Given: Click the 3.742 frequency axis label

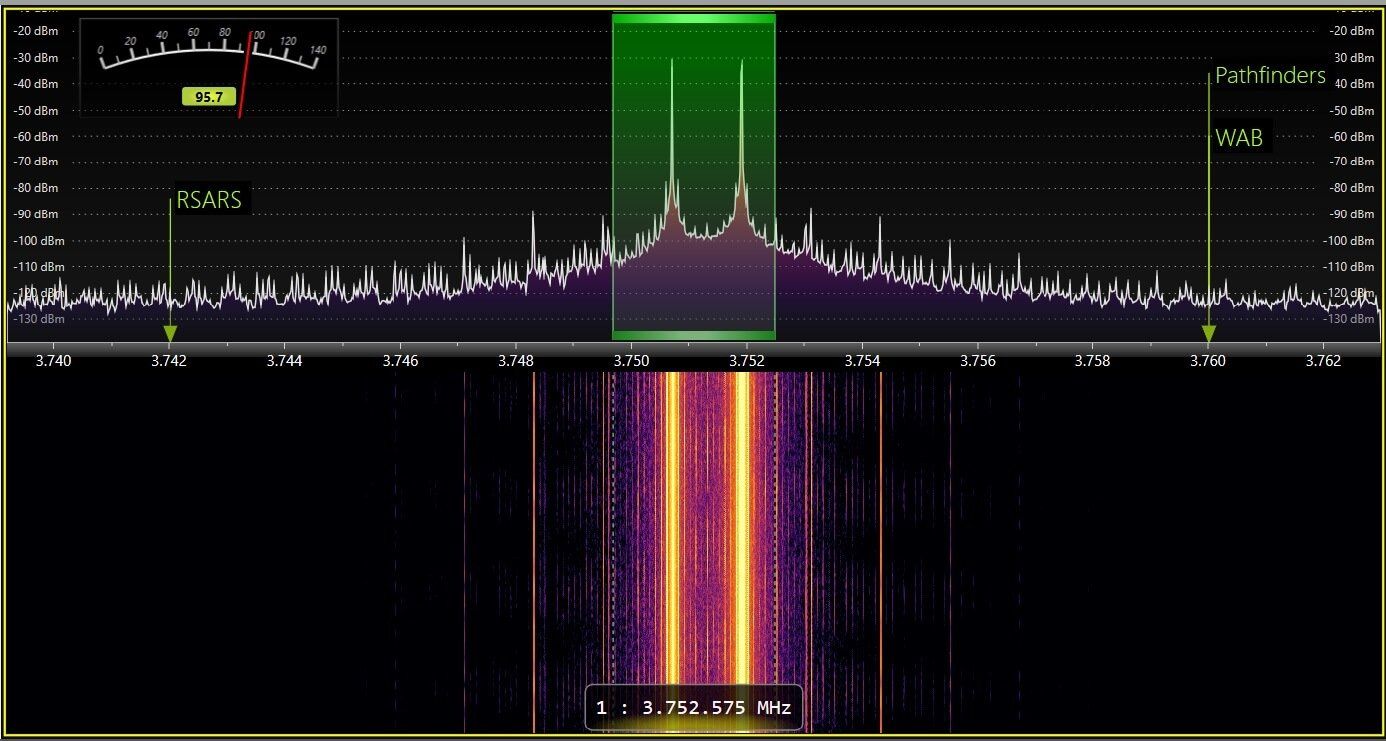Looking at the screenshot, I should [169, 361].
